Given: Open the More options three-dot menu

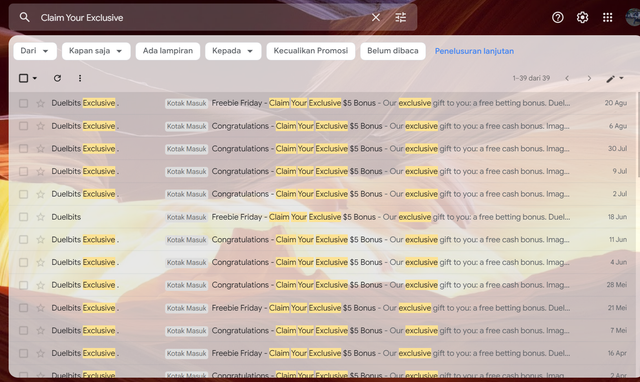Looking at the screenshot, I should click(x=80, y=78).
